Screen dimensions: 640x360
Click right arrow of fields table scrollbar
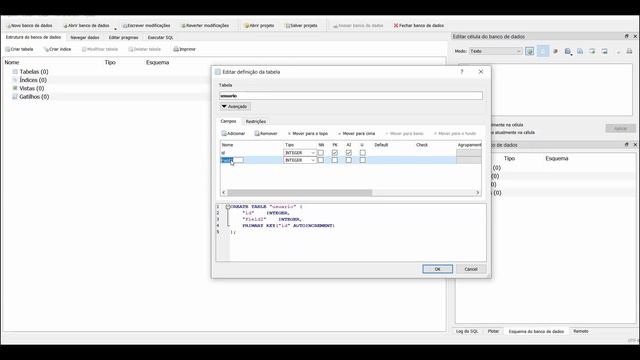(478, 192)
